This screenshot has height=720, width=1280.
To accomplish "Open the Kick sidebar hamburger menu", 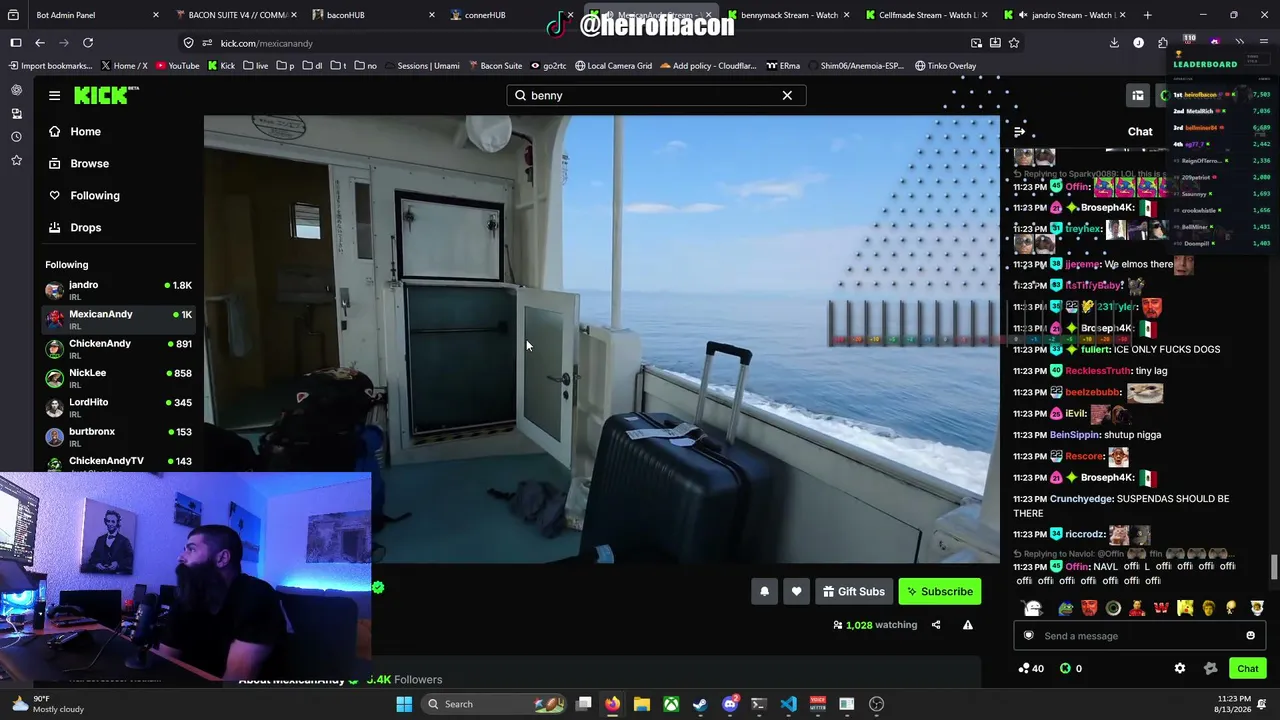I will [x=54, y=95].
